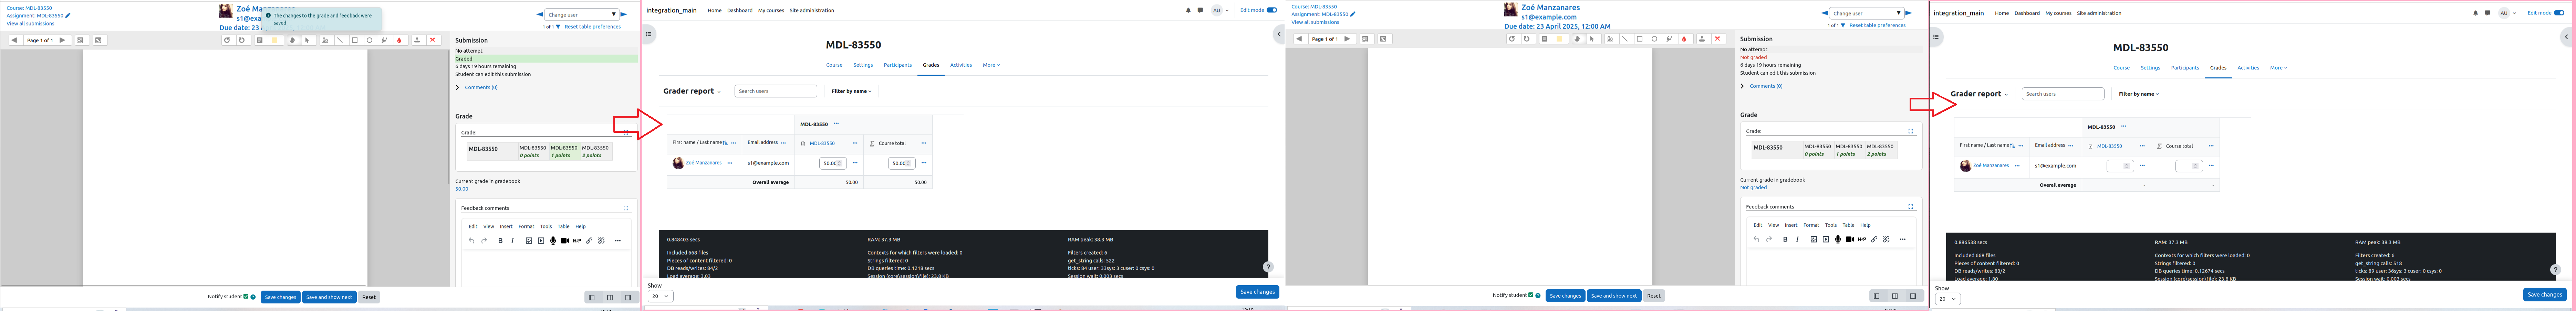Click Italic in the Graded view's feedback editor
This screenshot has height=311, width=2576.
click(513, 241)
